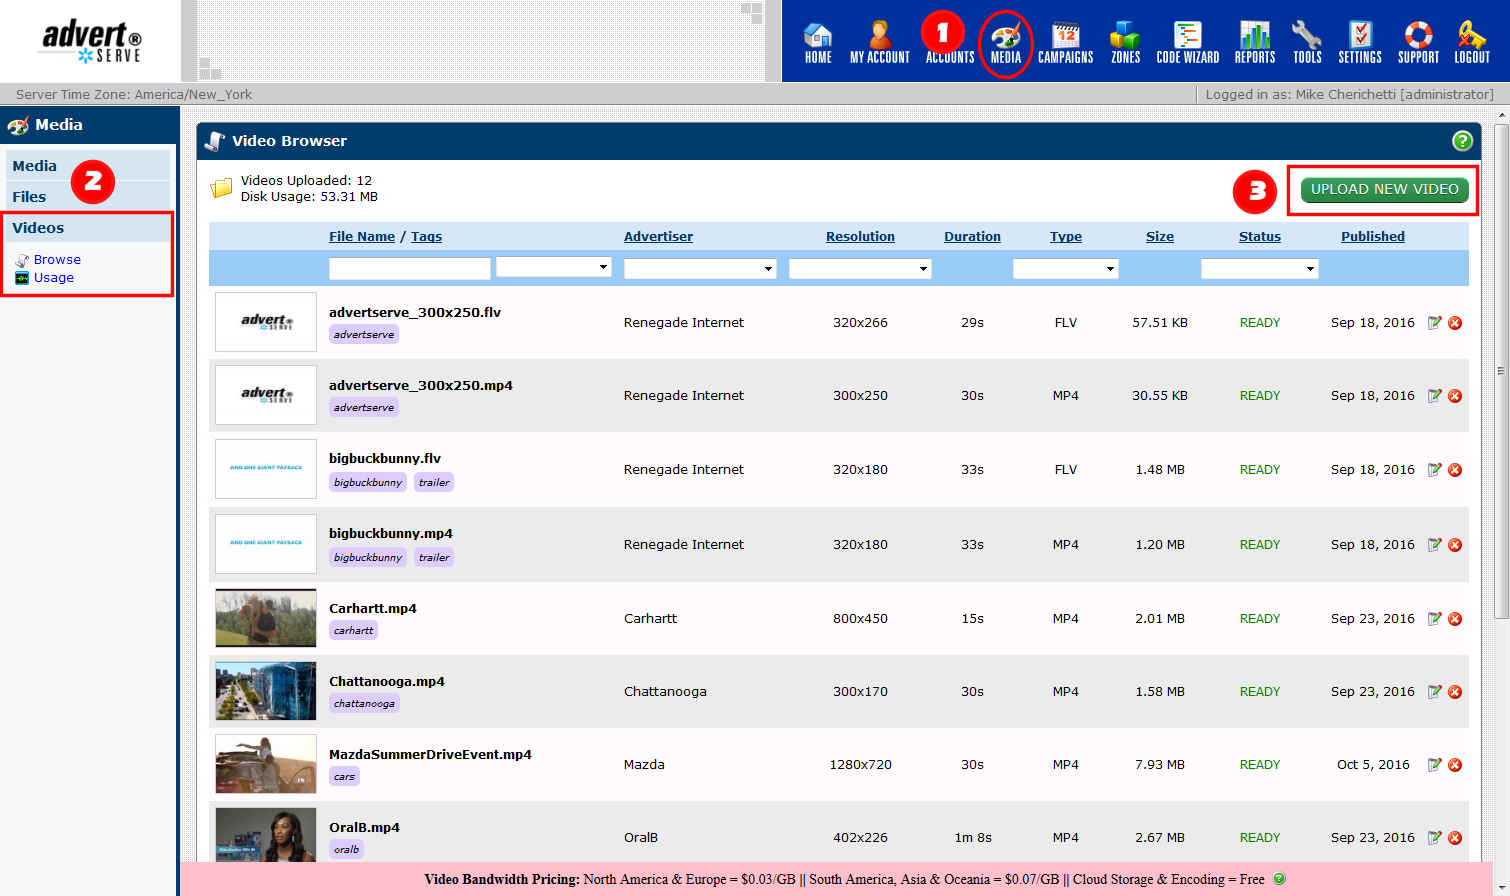Sort by File Name column

pyautogui.click(x=362, y=237)
